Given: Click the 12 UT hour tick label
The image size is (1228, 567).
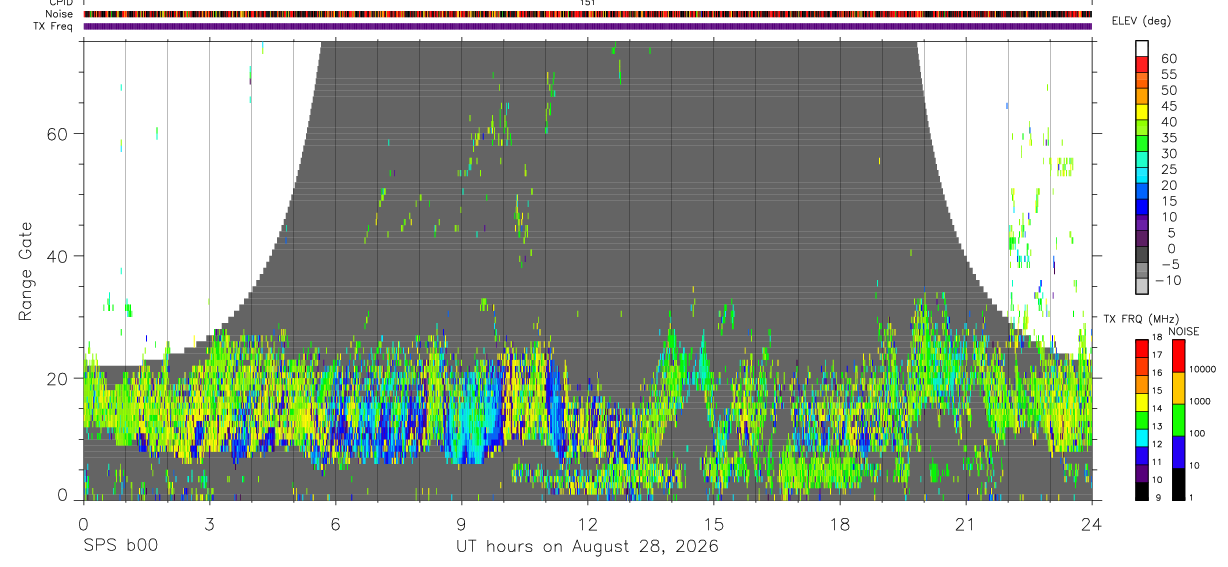Looking at the screenshot, I should (x=588, y=524).
